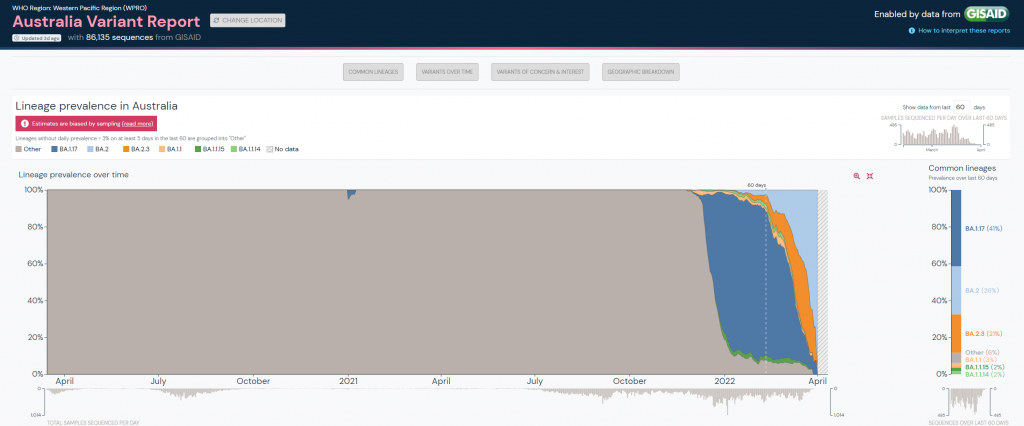Go to Geographic Breakdown section

point(641,72)
